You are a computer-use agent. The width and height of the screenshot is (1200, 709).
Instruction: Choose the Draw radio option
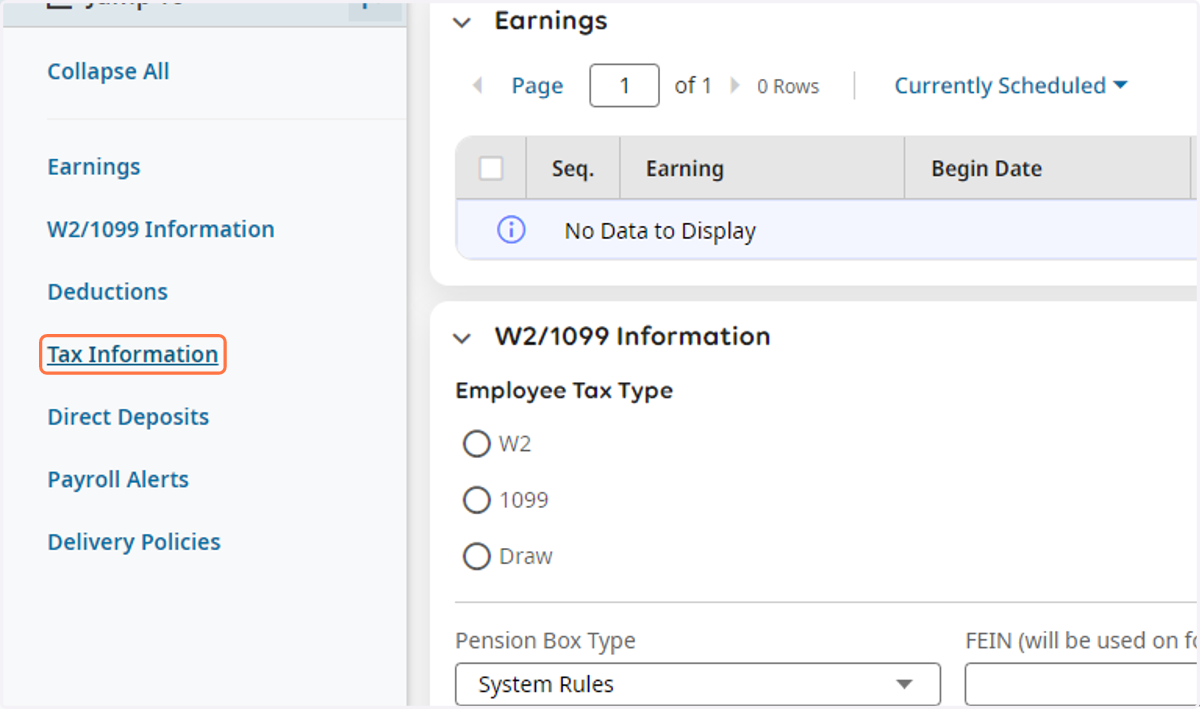[476, 556]
